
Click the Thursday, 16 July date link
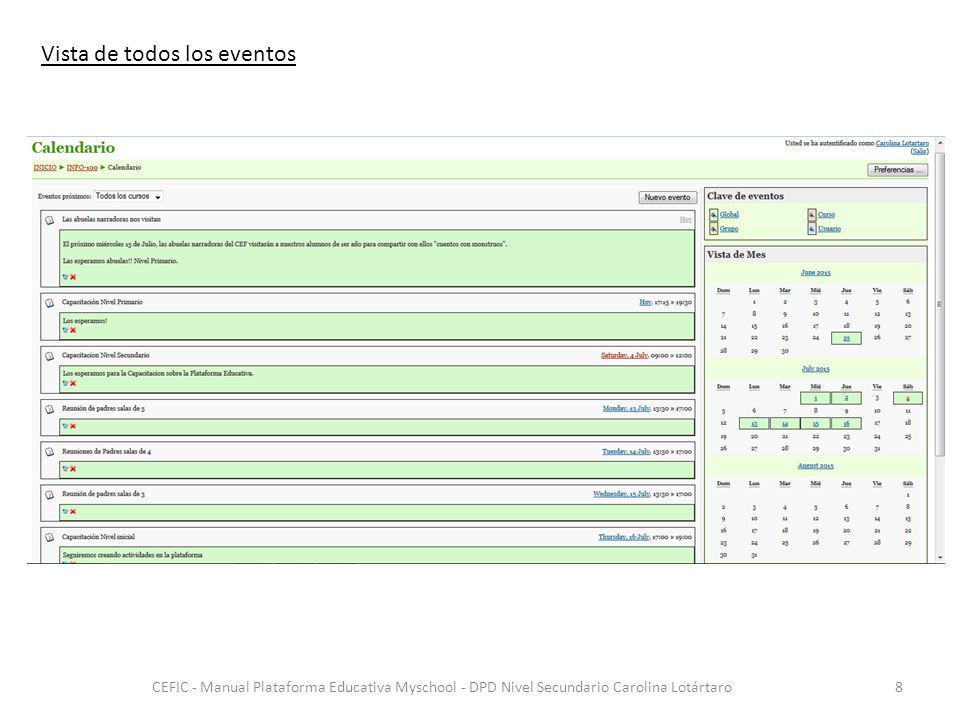point(624,536)
